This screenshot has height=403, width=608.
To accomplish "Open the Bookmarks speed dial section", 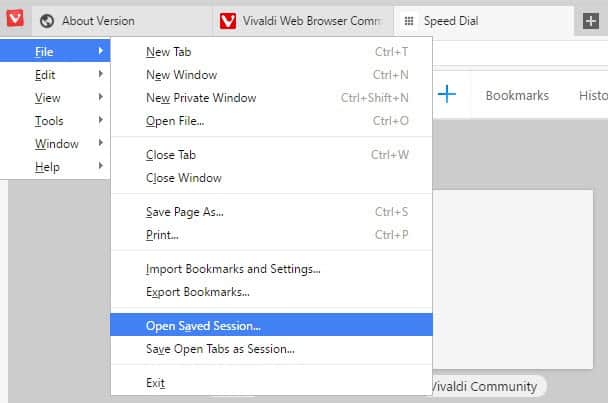I will pos(517,95).
